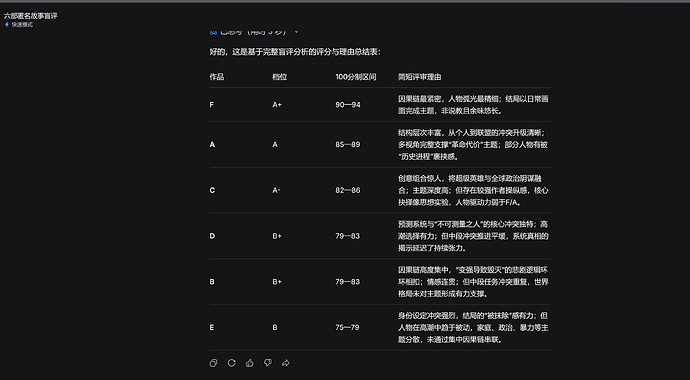The image size is (690, 380).
Task: Regenerate the response via refresh icon
Action: (231, 363)
